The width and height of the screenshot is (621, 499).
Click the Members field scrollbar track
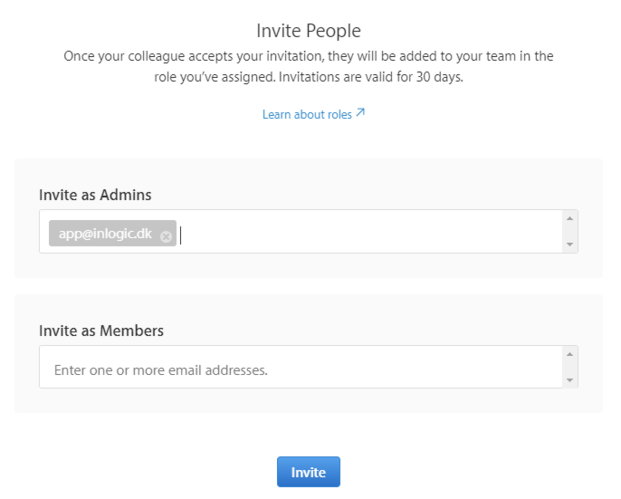tap(570, 367)
